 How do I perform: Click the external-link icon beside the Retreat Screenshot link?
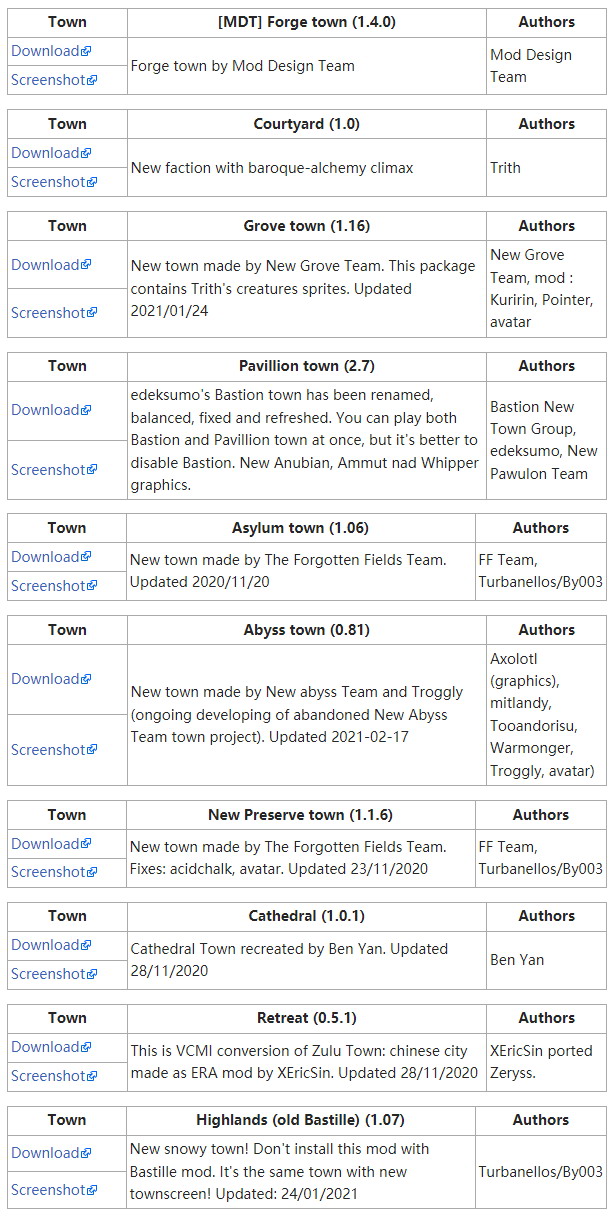(x=93, y=1077)
